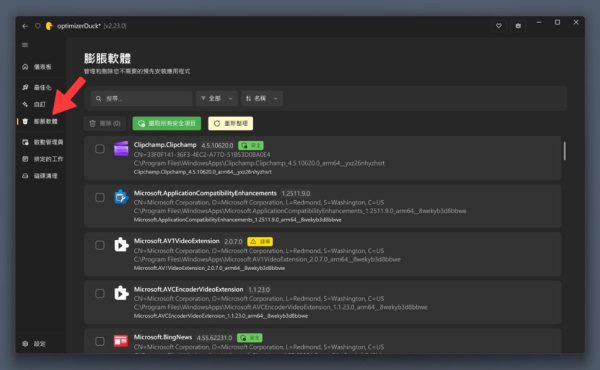Check the Microsoft.AV1VideoExtension checkbox

pyautogui.click(x=100, y=245)
